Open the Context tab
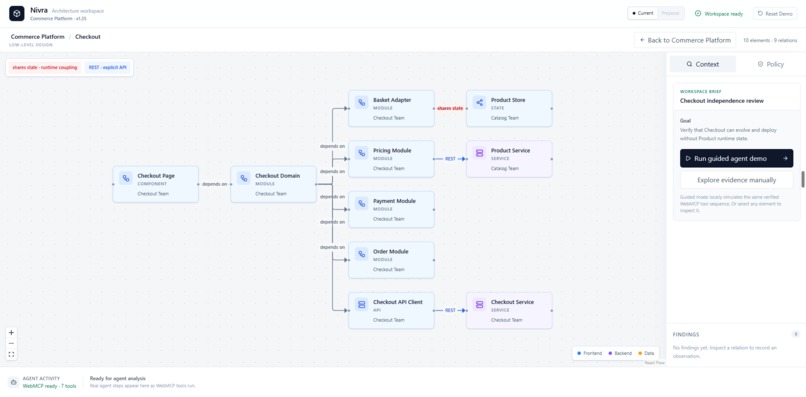806x397 pixels. 703,64
